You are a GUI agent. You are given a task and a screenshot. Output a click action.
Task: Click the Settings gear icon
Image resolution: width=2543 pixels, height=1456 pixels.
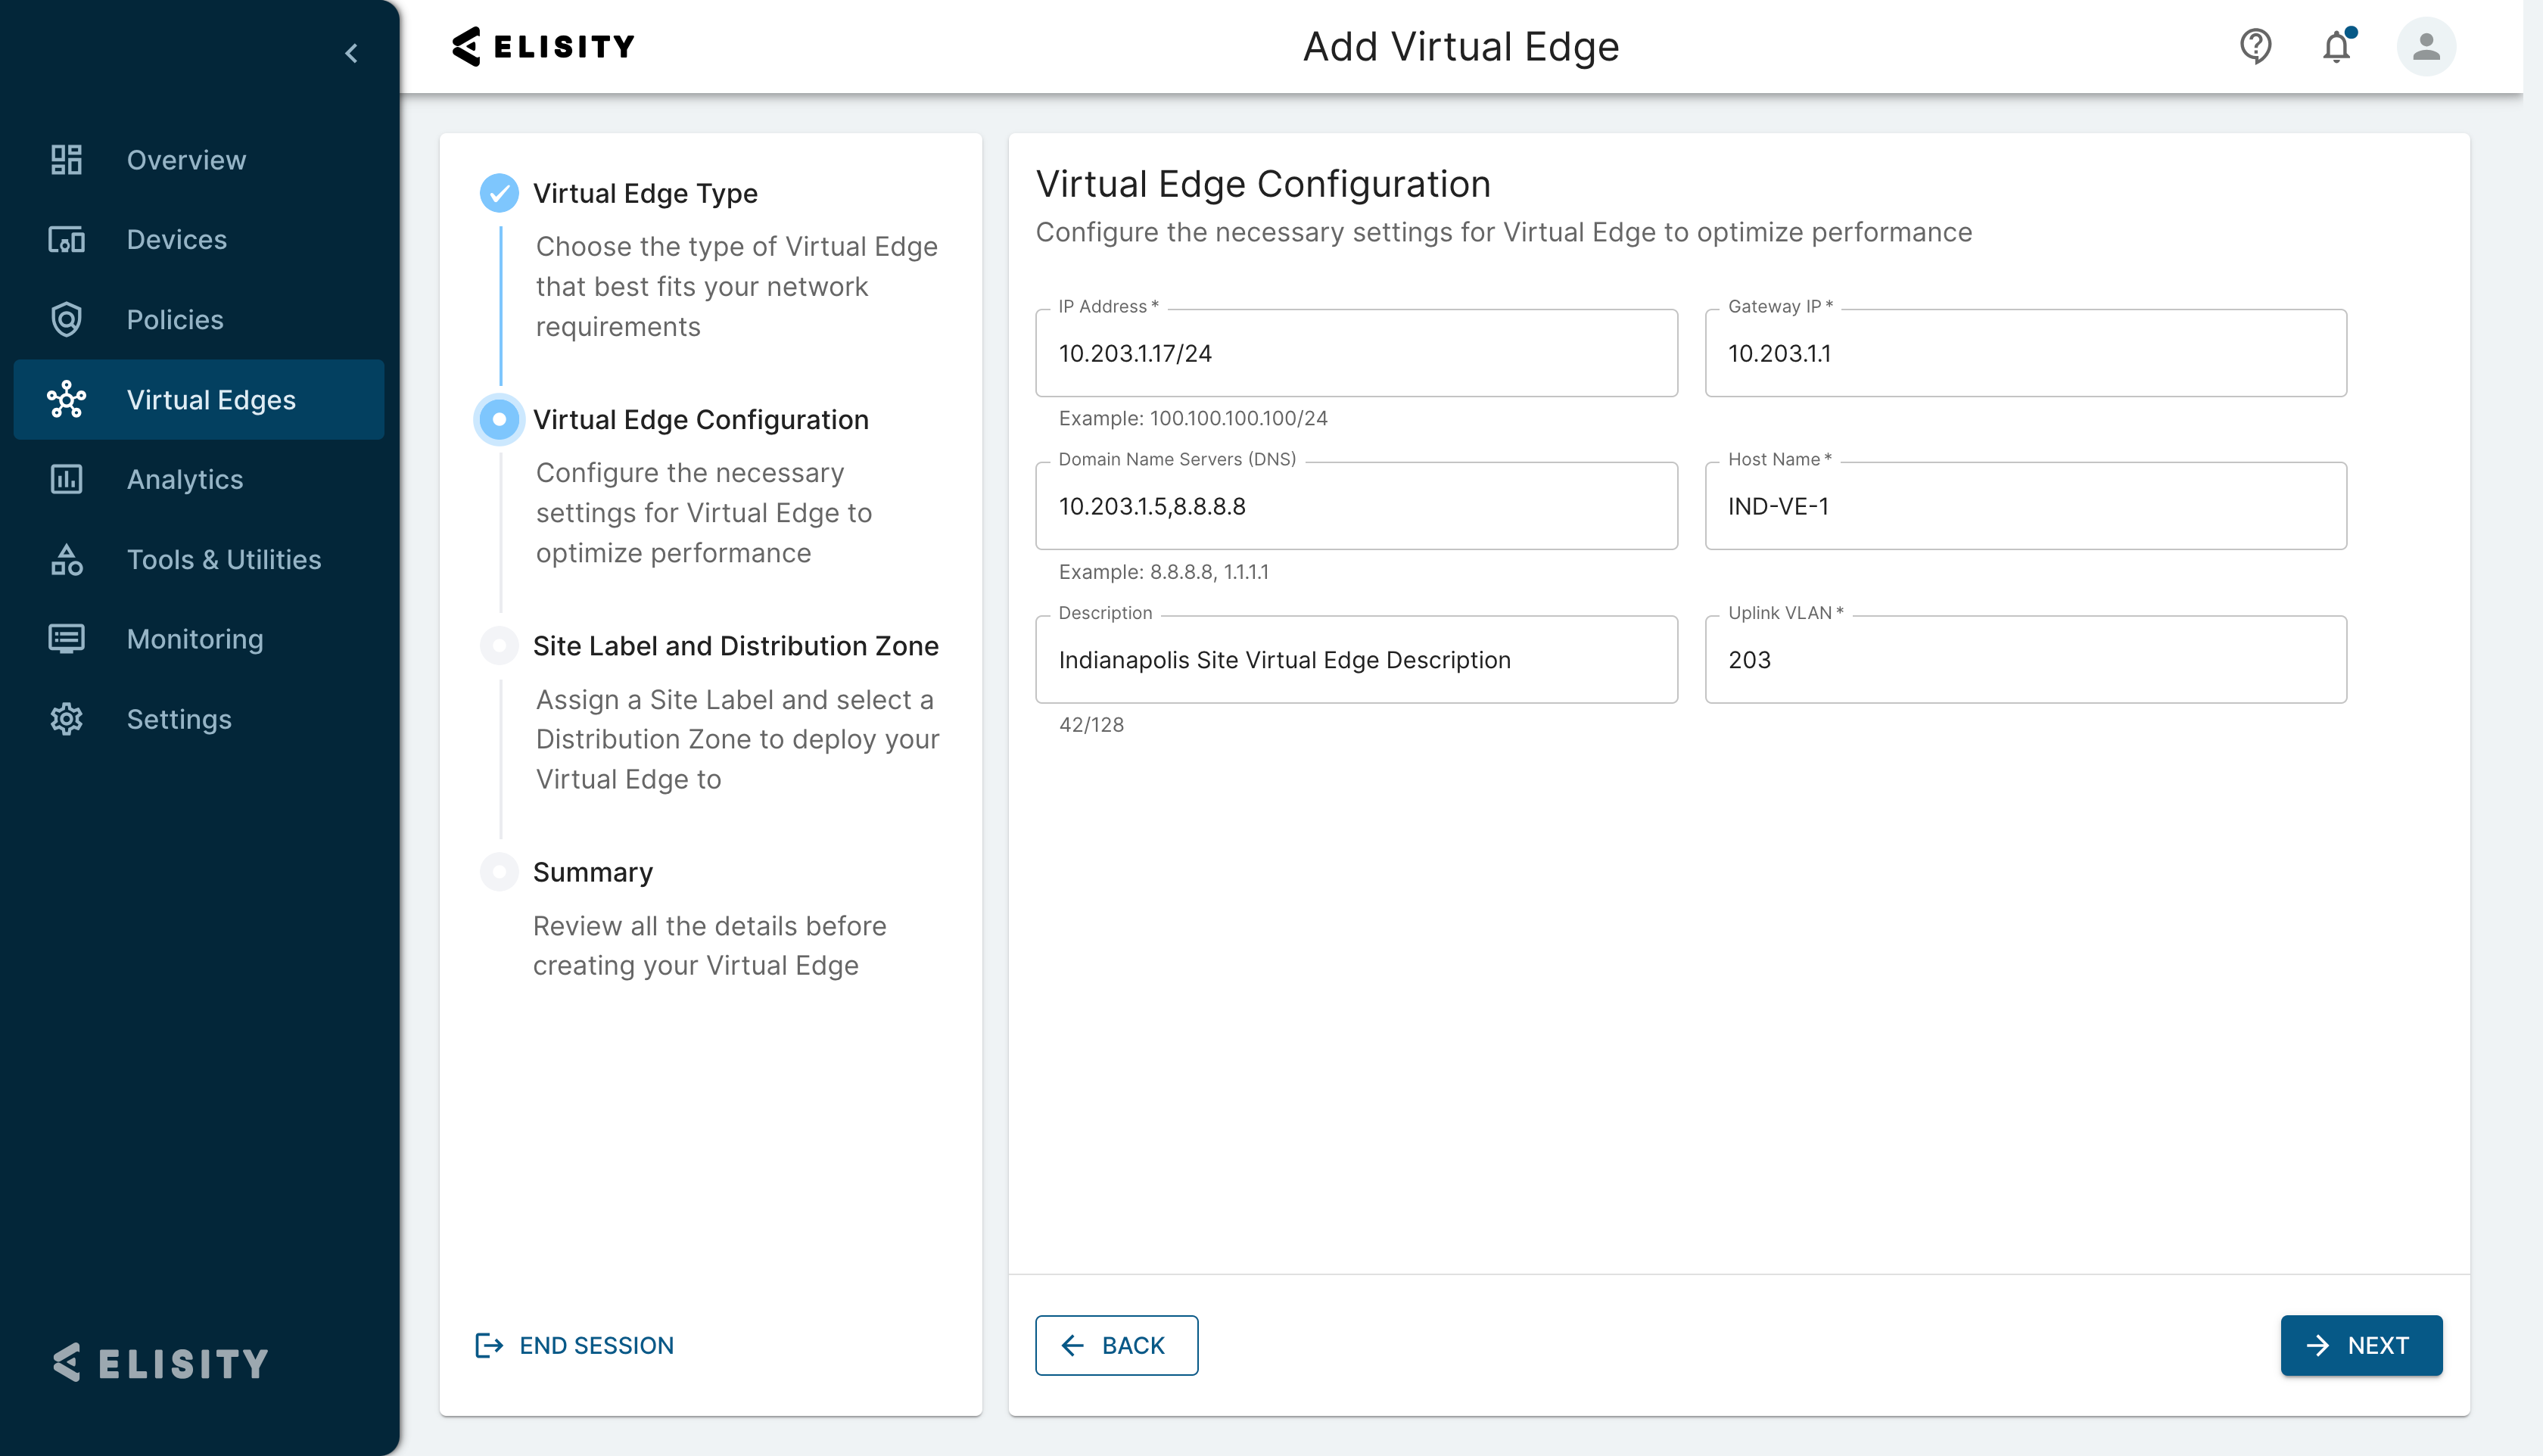66,719
